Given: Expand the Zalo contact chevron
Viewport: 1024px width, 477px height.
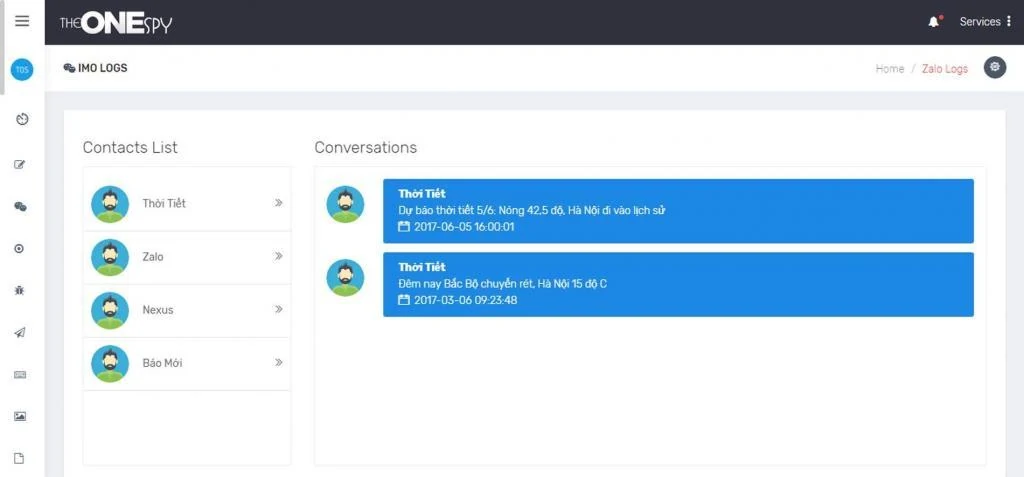Looking at the screenshot, I should tap(279, 256).
